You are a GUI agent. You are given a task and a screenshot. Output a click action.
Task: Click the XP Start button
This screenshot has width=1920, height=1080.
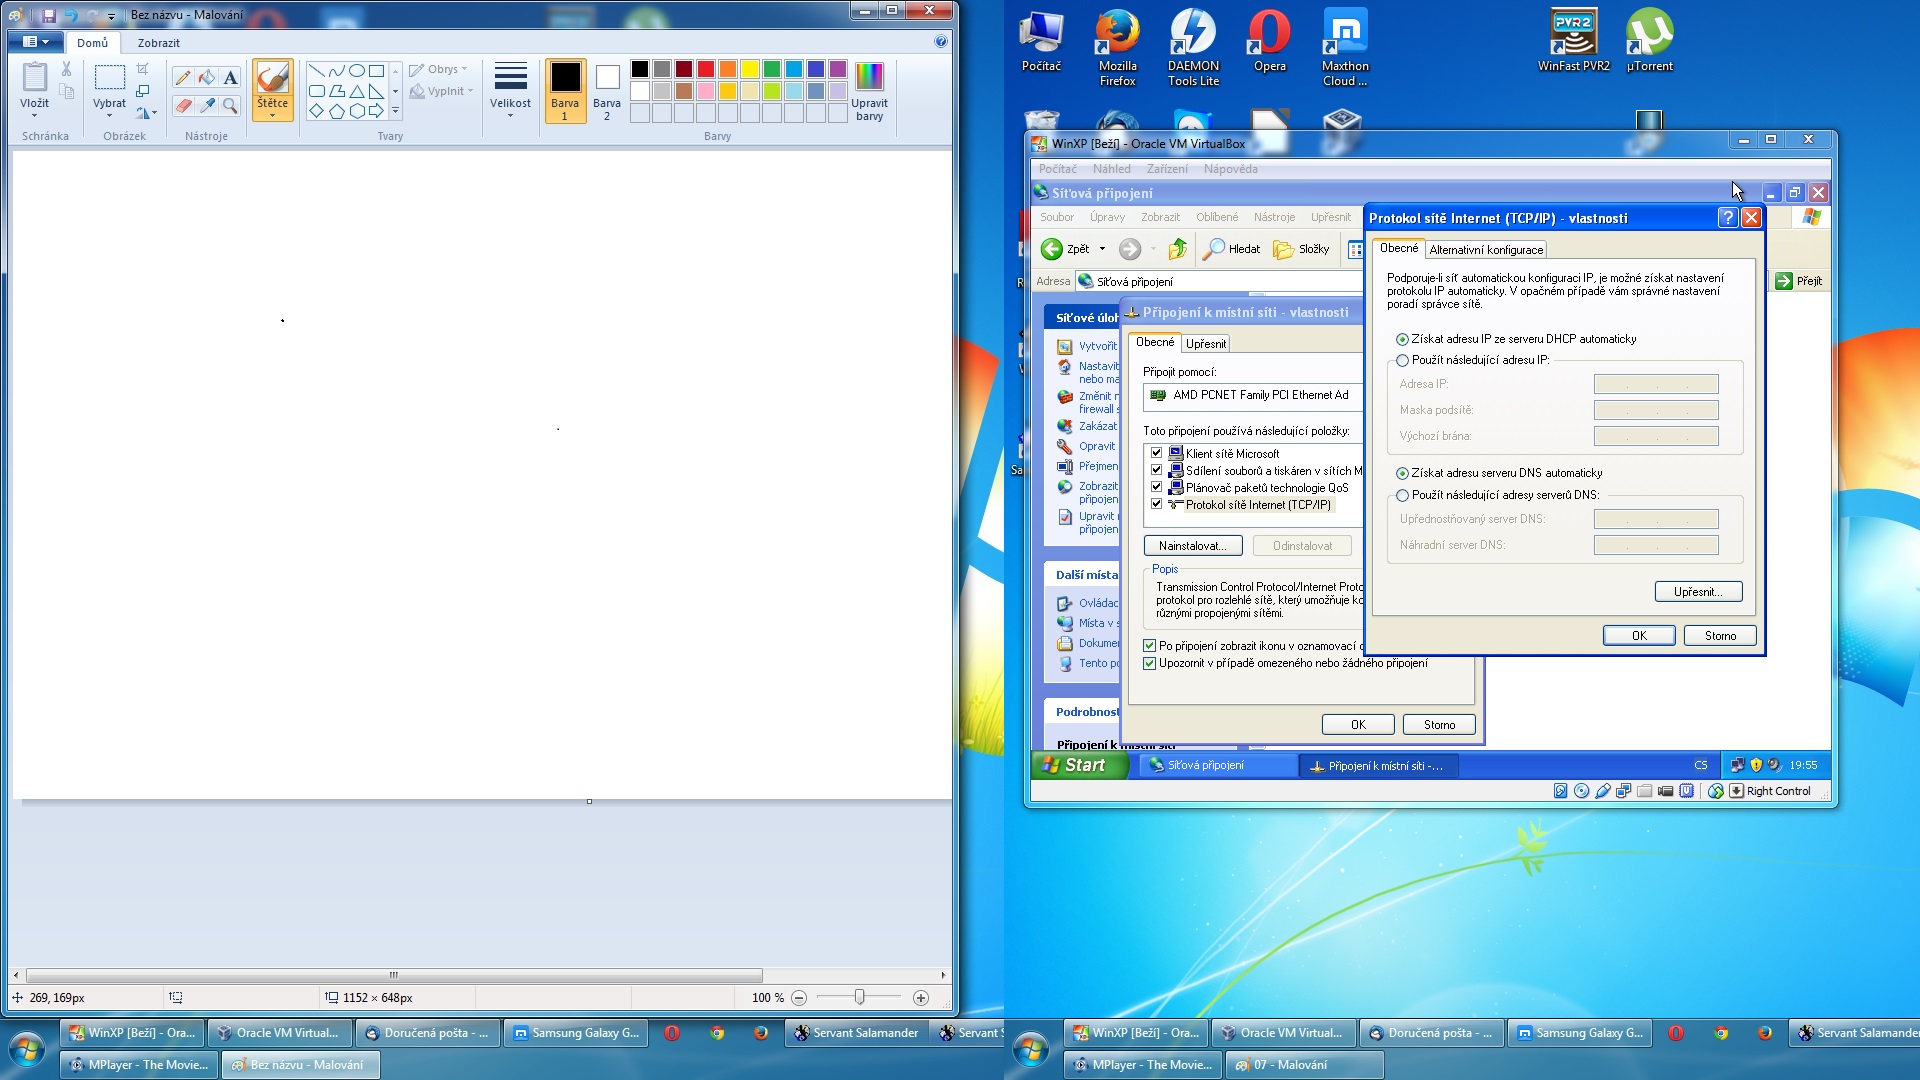point(1078,765)
